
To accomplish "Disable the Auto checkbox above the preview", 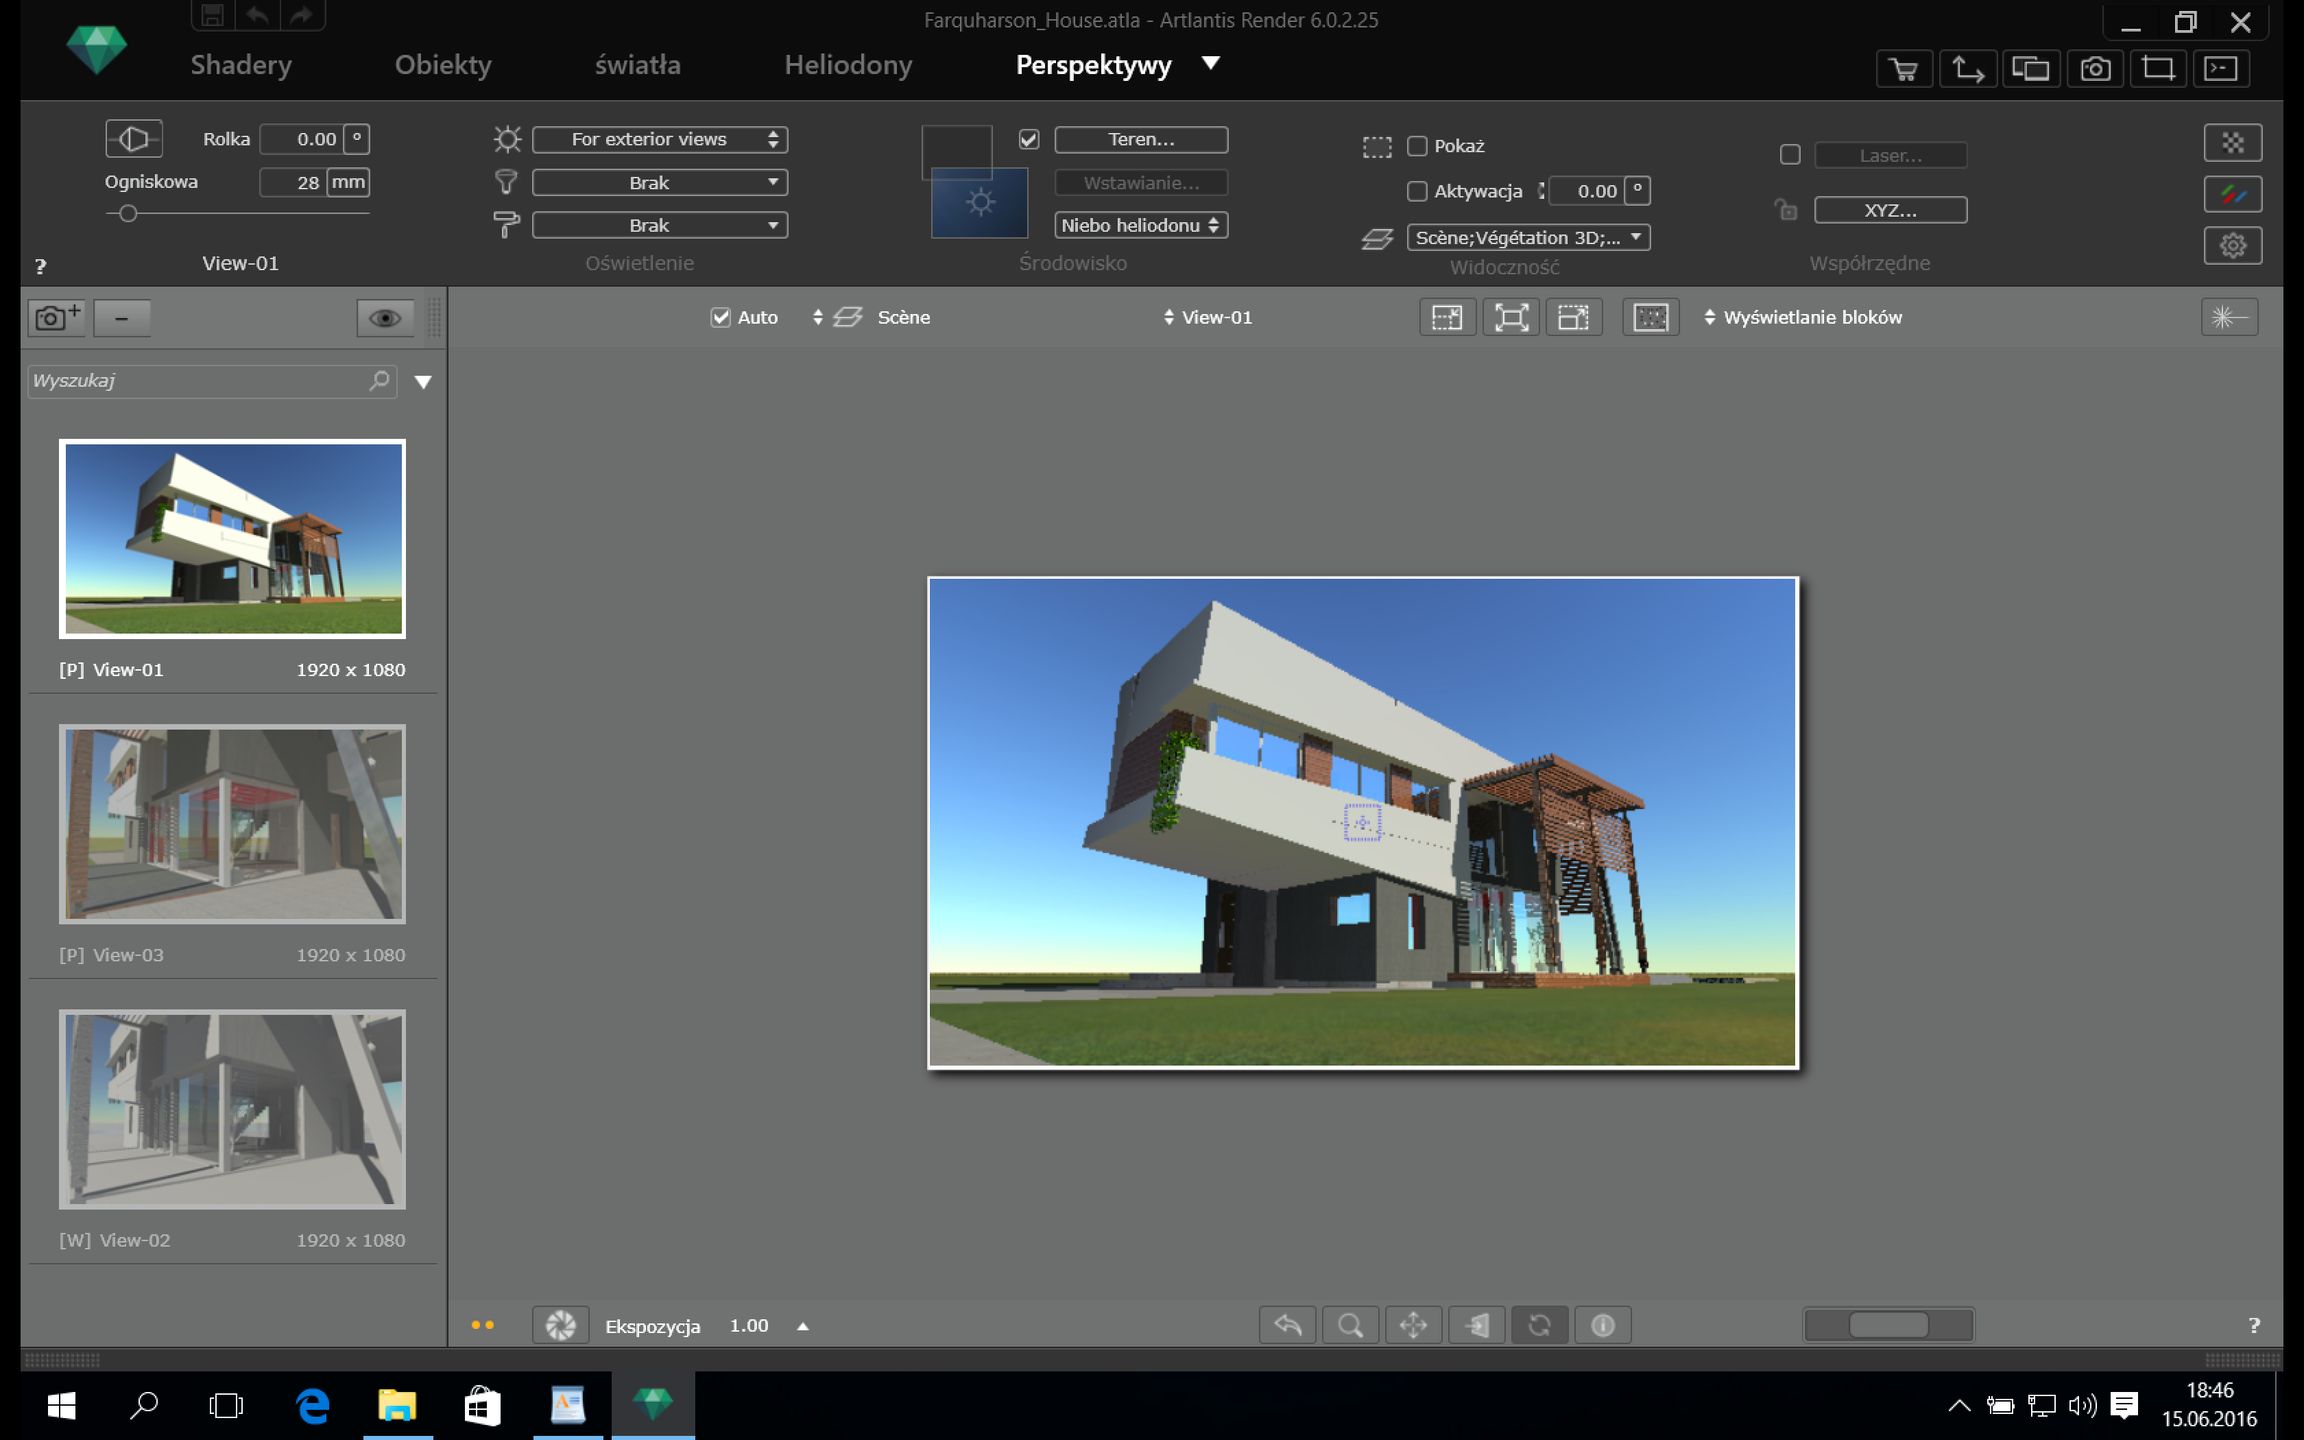I will [x=722, y=317].
